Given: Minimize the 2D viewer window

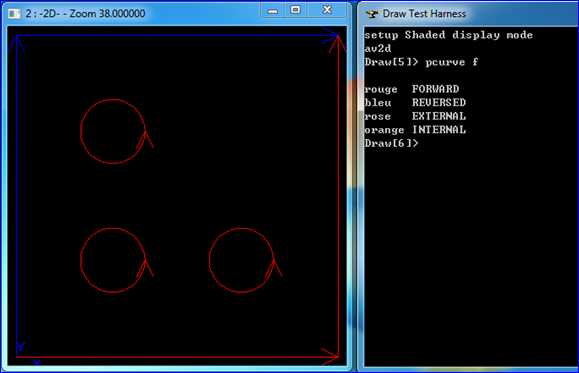Looking at the screenshot, I should (x=273, y=11).
